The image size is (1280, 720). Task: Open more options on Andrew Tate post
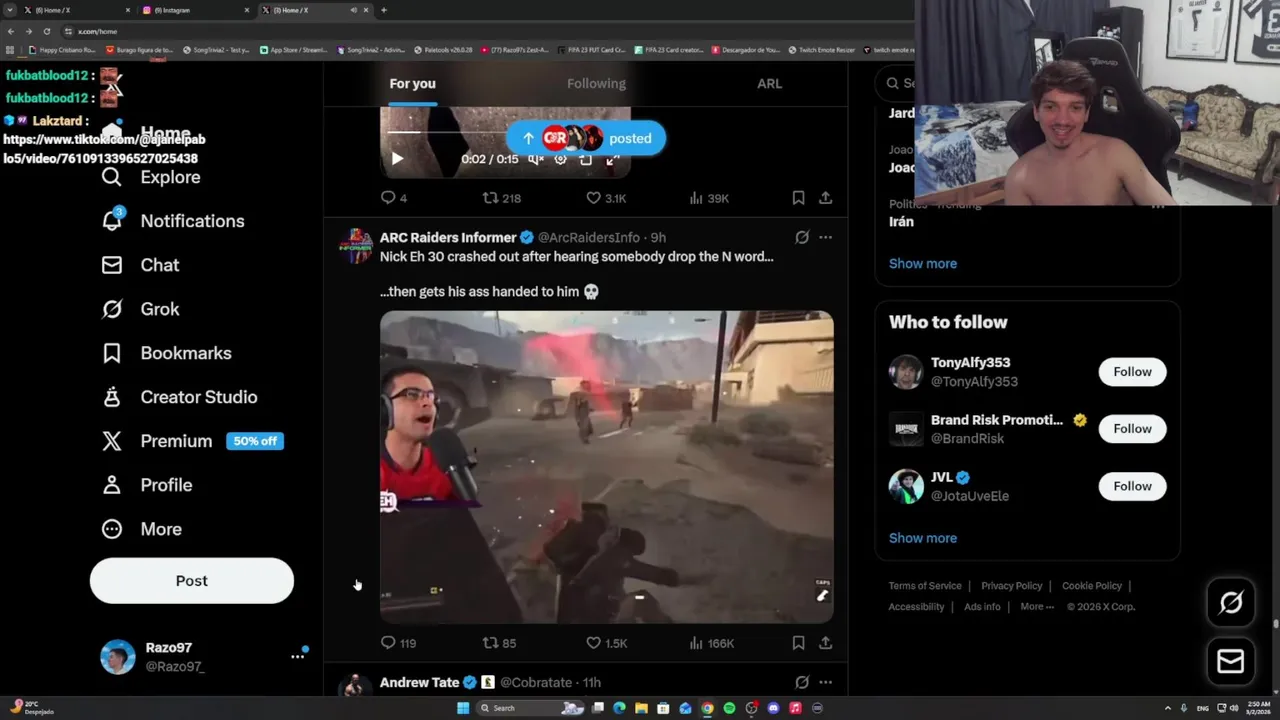(x=825, y=682)
